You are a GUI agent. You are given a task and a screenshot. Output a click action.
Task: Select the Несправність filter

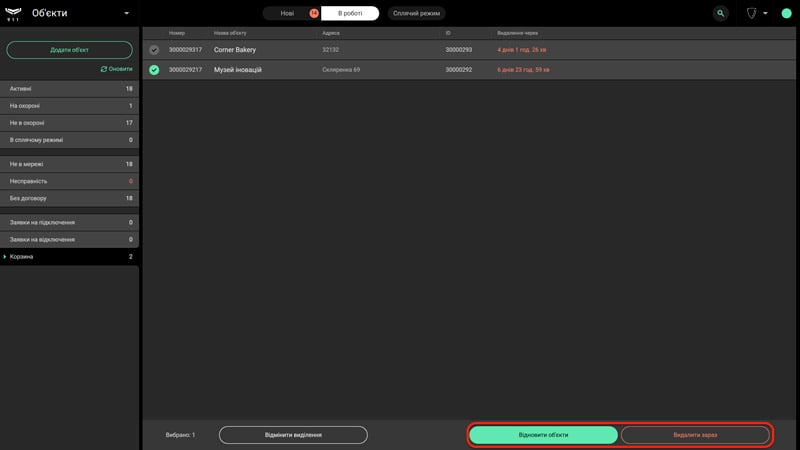coord(69,181)
